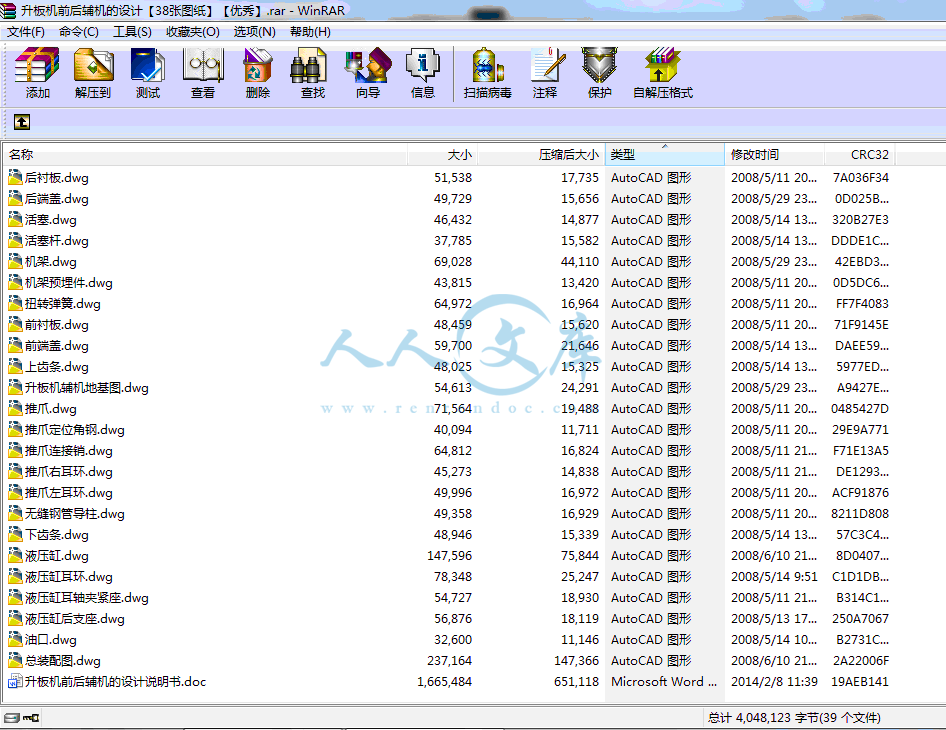Select the 液压缸.dwg file icon

[x=15, y=555]
